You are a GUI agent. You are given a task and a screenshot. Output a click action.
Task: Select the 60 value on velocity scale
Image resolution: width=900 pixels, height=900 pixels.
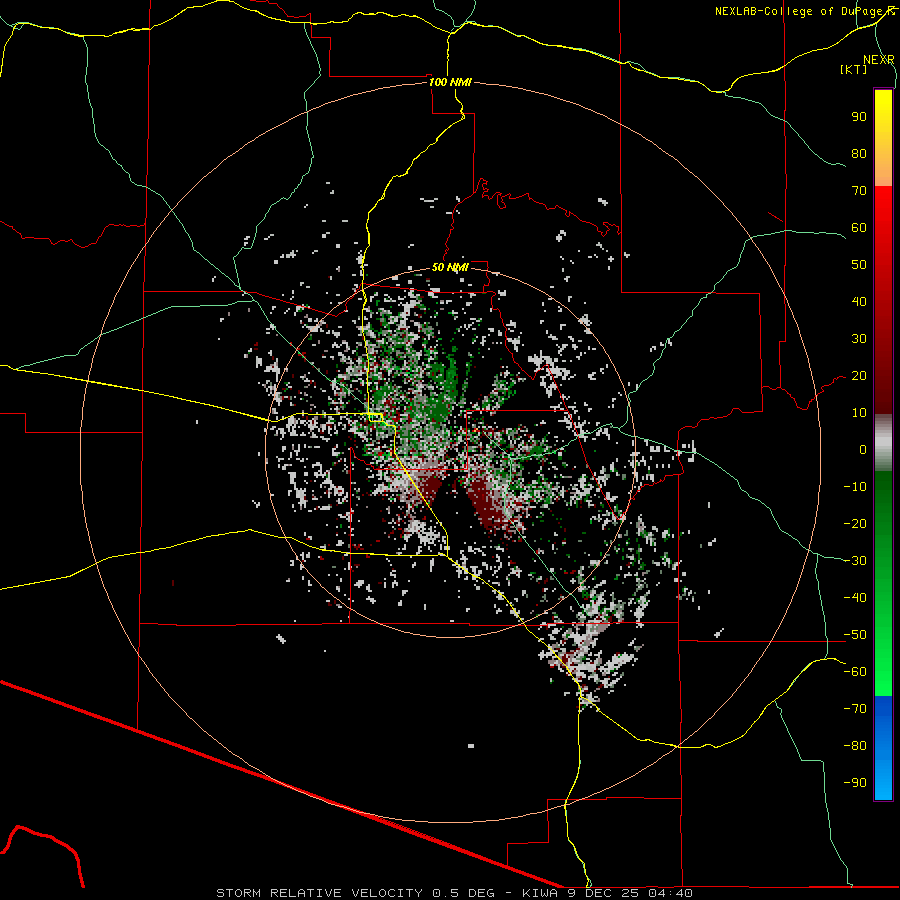pyautogui.click(x=859, y=227)
